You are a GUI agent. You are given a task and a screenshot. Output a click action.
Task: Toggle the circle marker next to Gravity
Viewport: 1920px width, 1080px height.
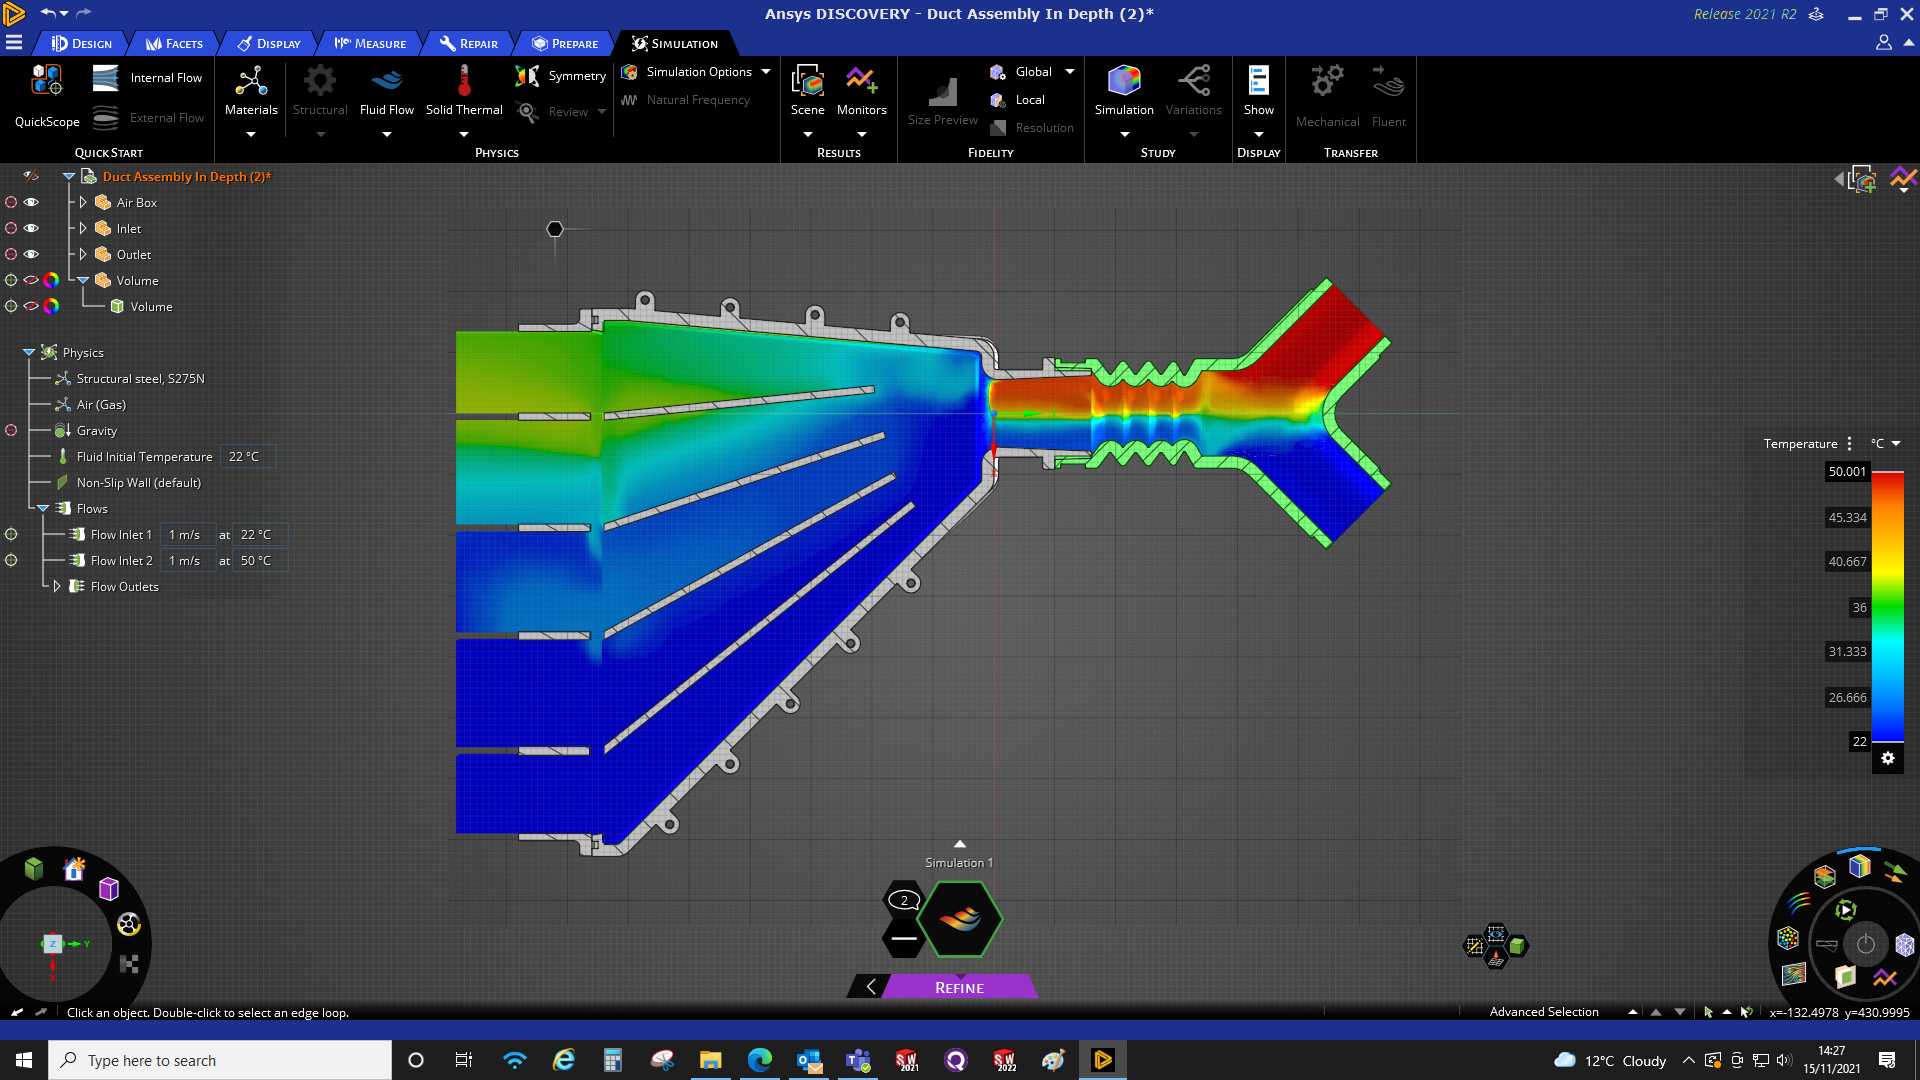coord(11,430)
